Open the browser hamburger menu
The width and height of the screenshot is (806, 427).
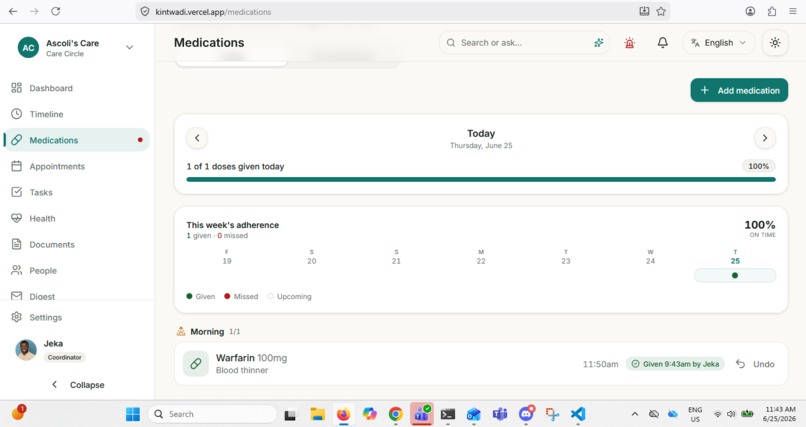(793, 11)
